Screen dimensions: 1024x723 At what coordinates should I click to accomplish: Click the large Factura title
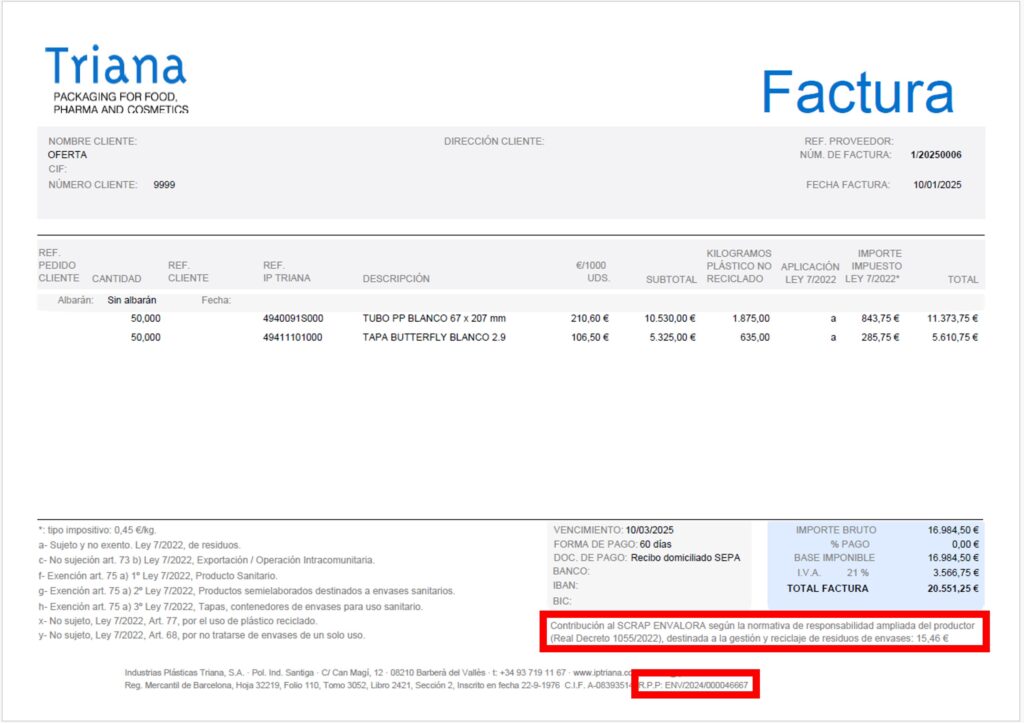click(x=857, y=92)
